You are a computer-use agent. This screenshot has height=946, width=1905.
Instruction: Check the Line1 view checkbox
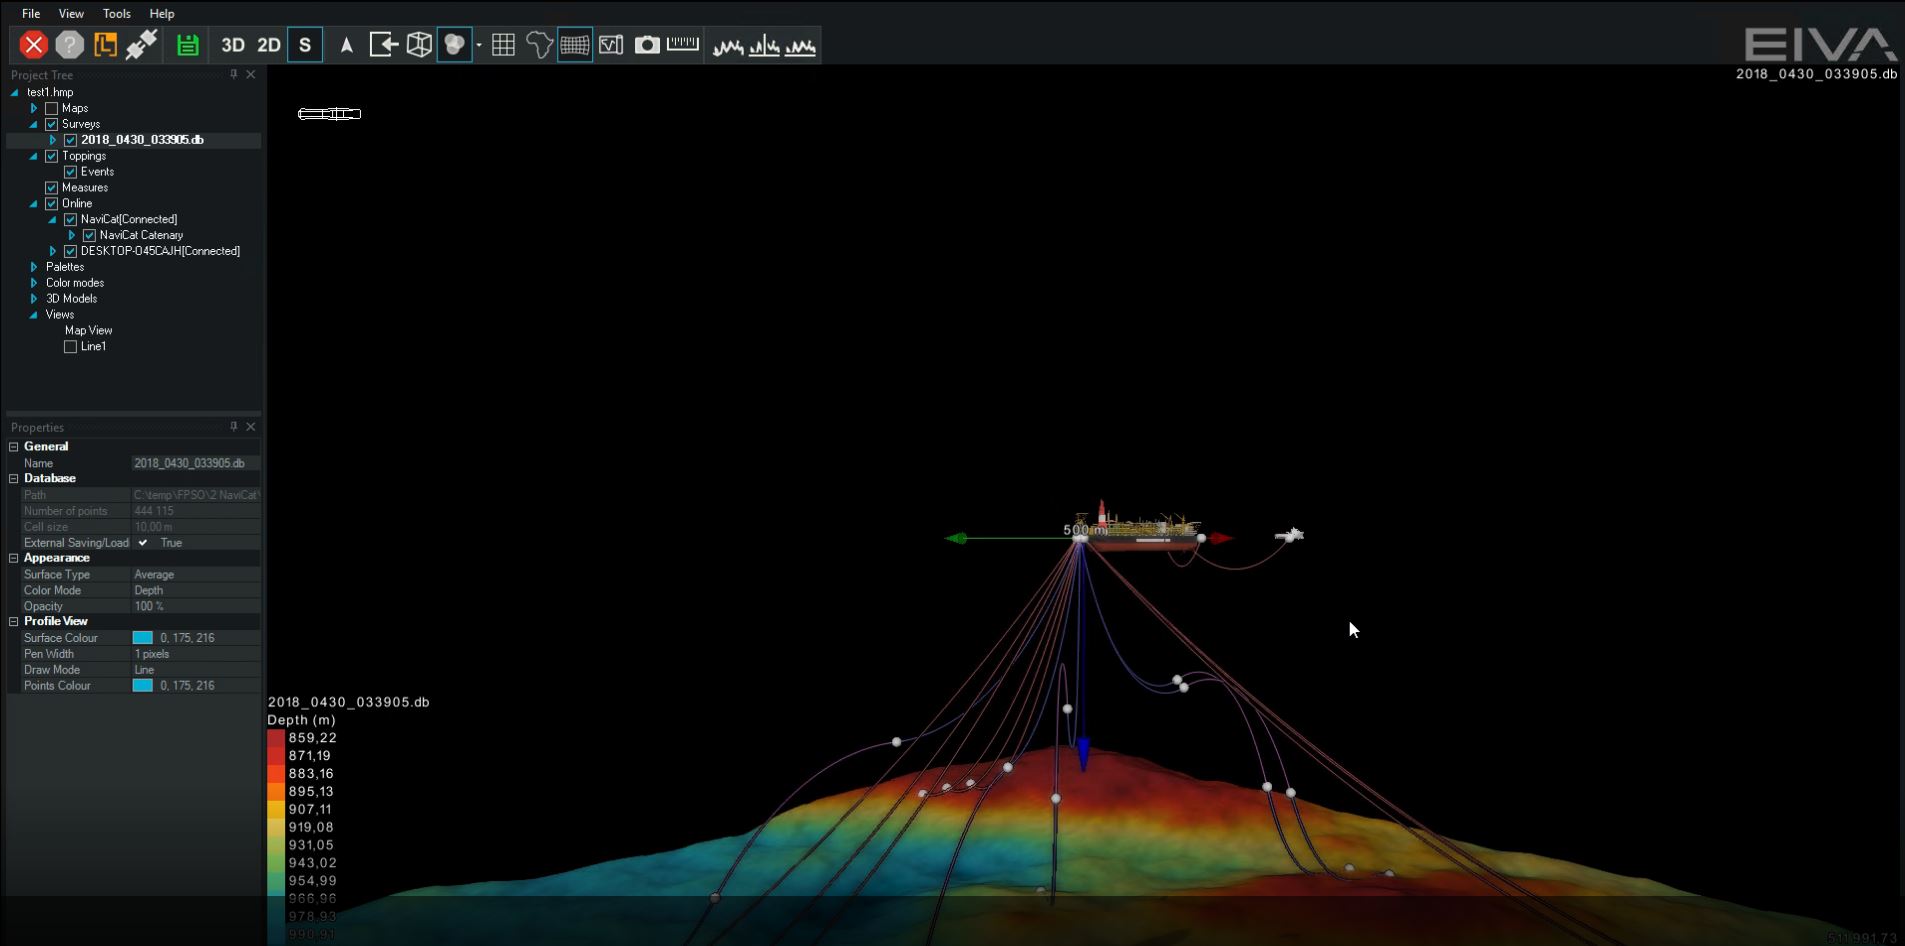click(x=71, y=347)
